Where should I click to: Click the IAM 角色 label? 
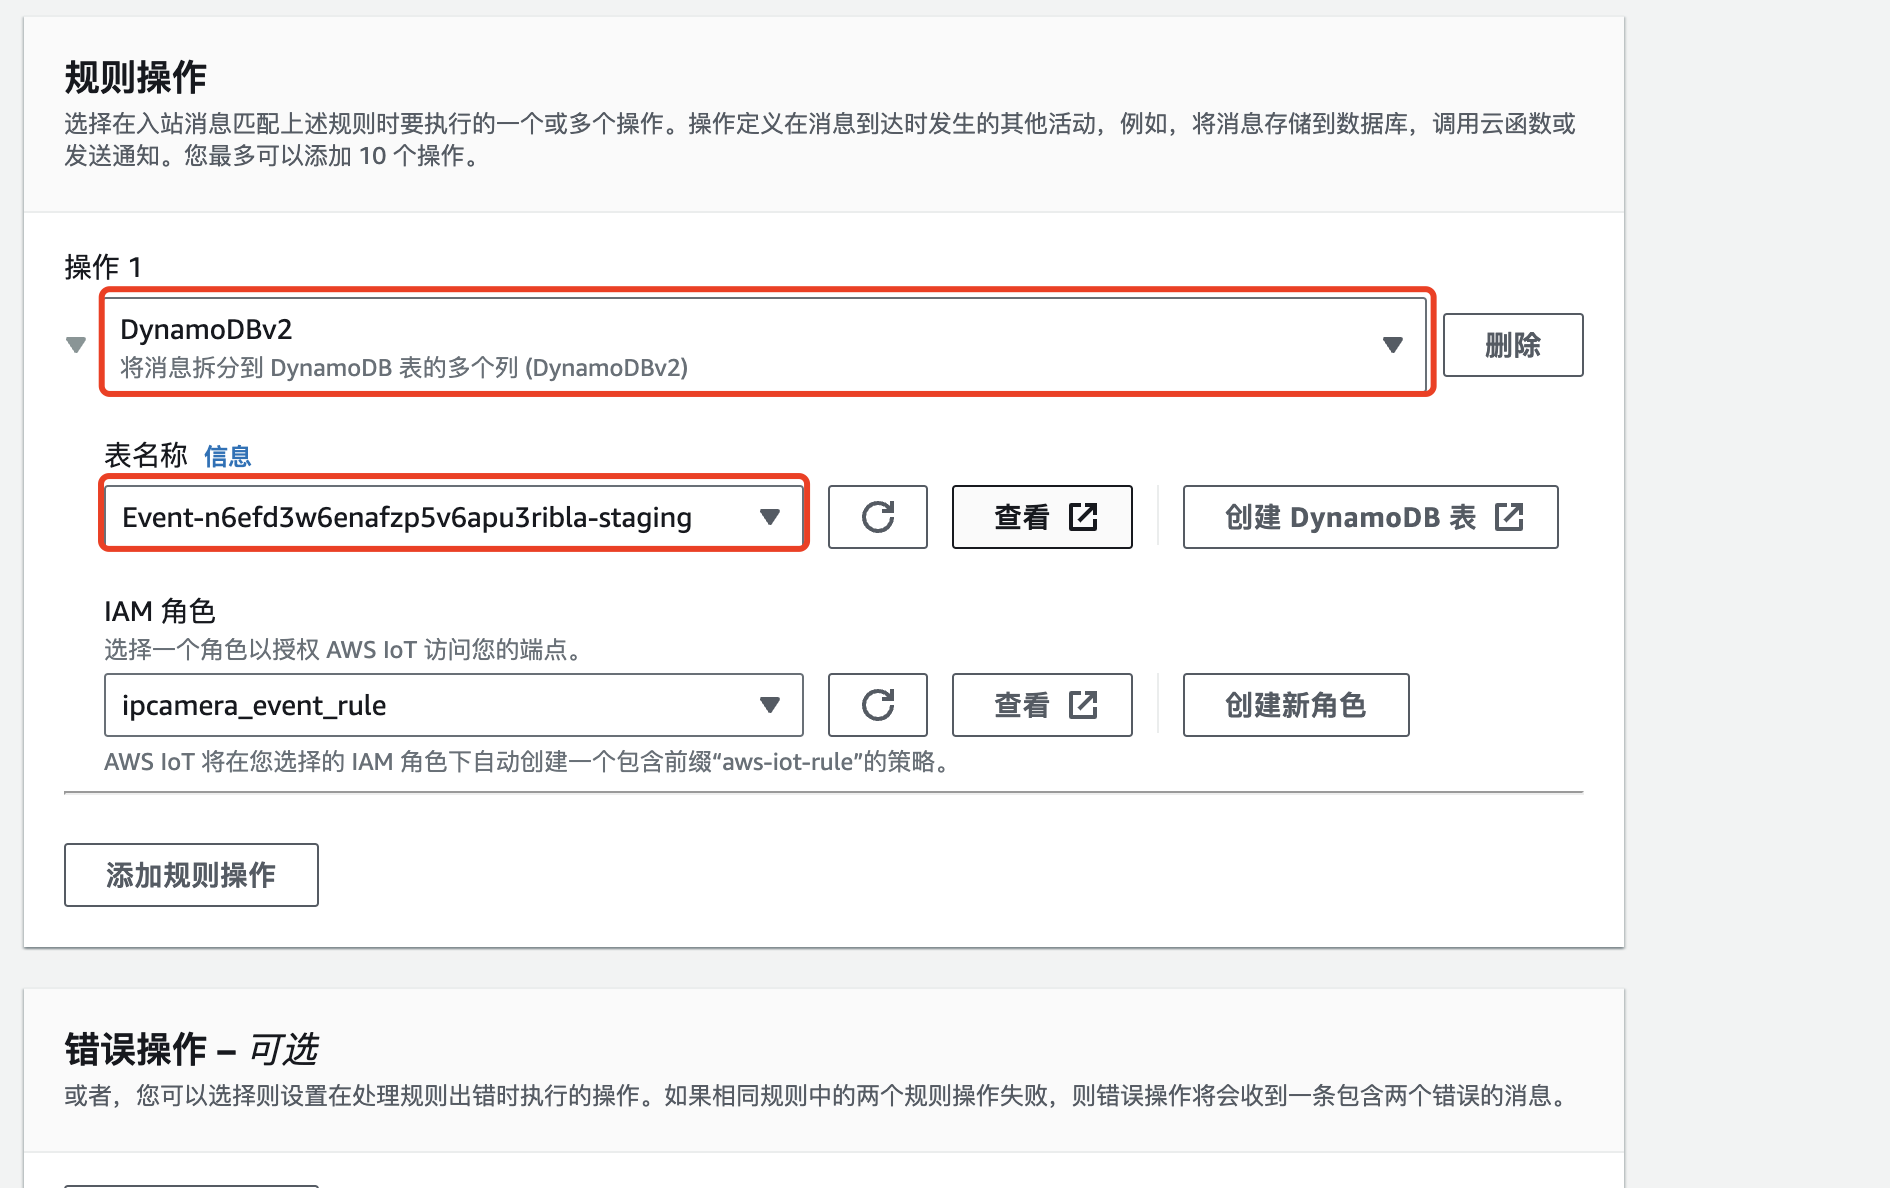pos(160,611)
